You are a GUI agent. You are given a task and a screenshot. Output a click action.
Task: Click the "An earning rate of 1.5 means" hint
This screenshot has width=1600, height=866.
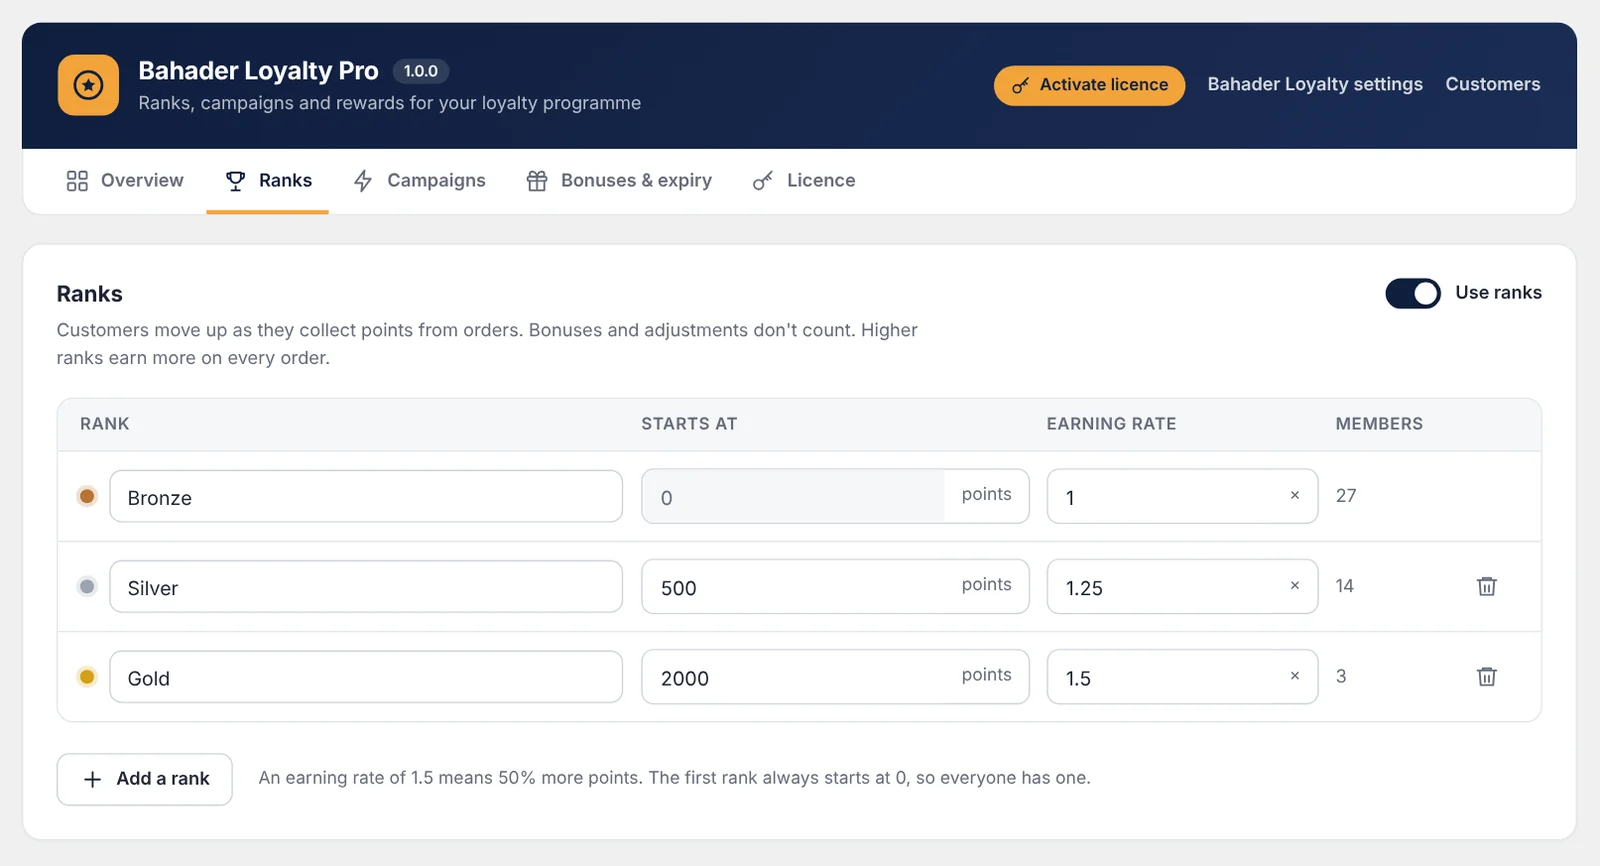[675, 778]
